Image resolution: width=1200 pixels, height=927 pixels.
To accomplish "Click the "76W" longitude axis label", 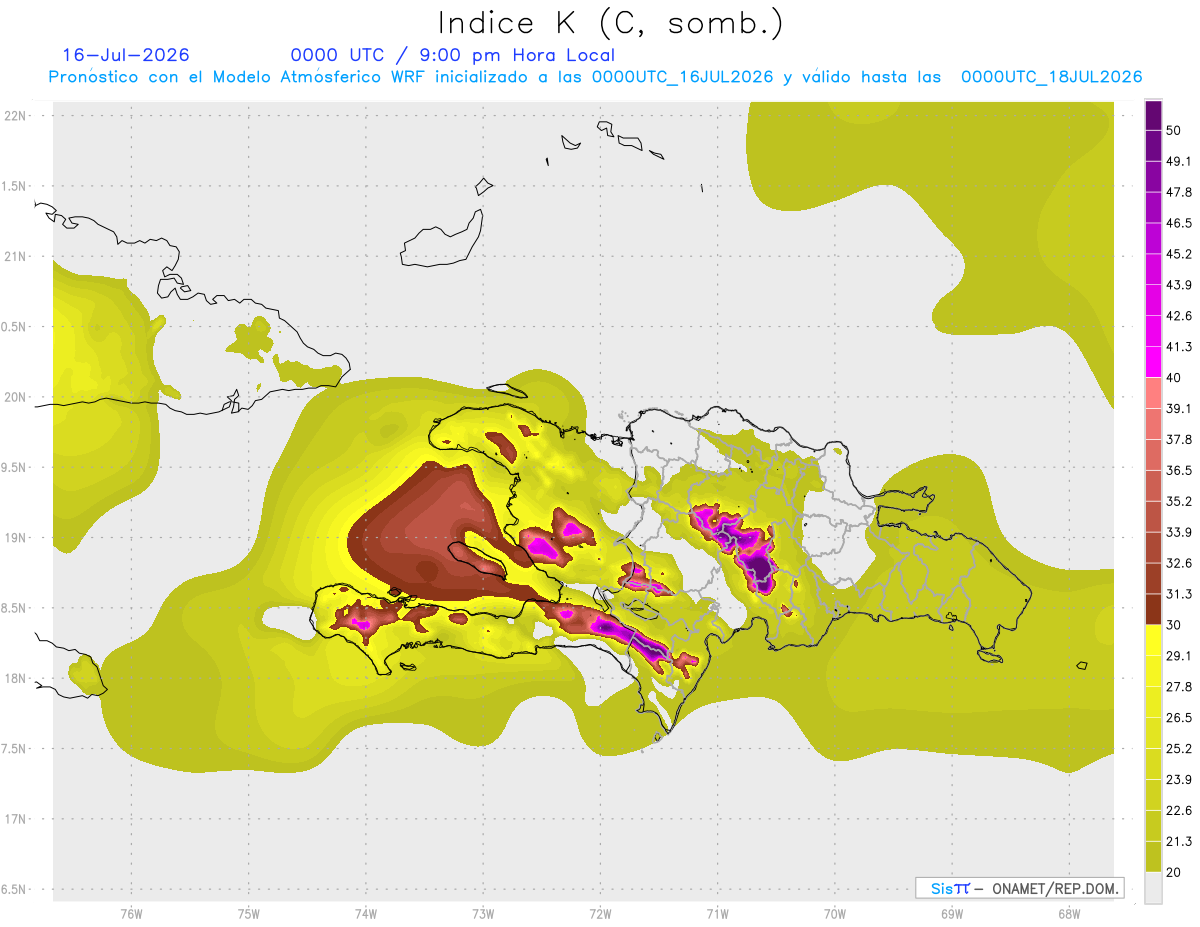I will pyautogui.click(x=131, y=914).
